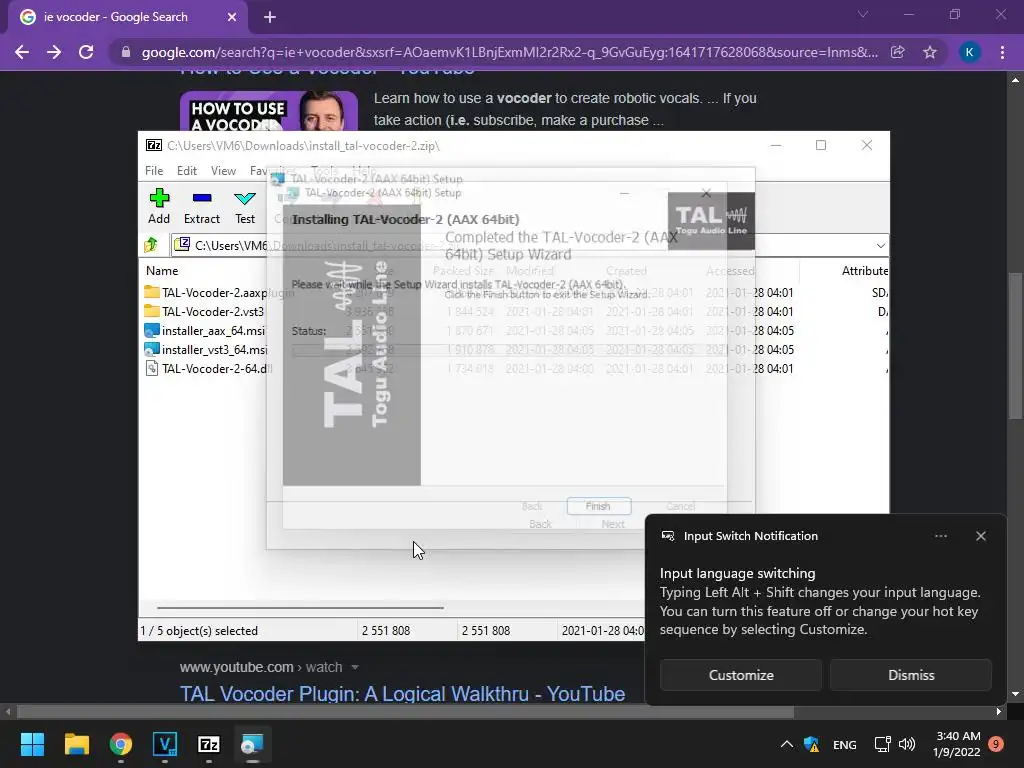Dismiss the input language switching notification
Viewport: 1024px width, 768px height.
910,675
